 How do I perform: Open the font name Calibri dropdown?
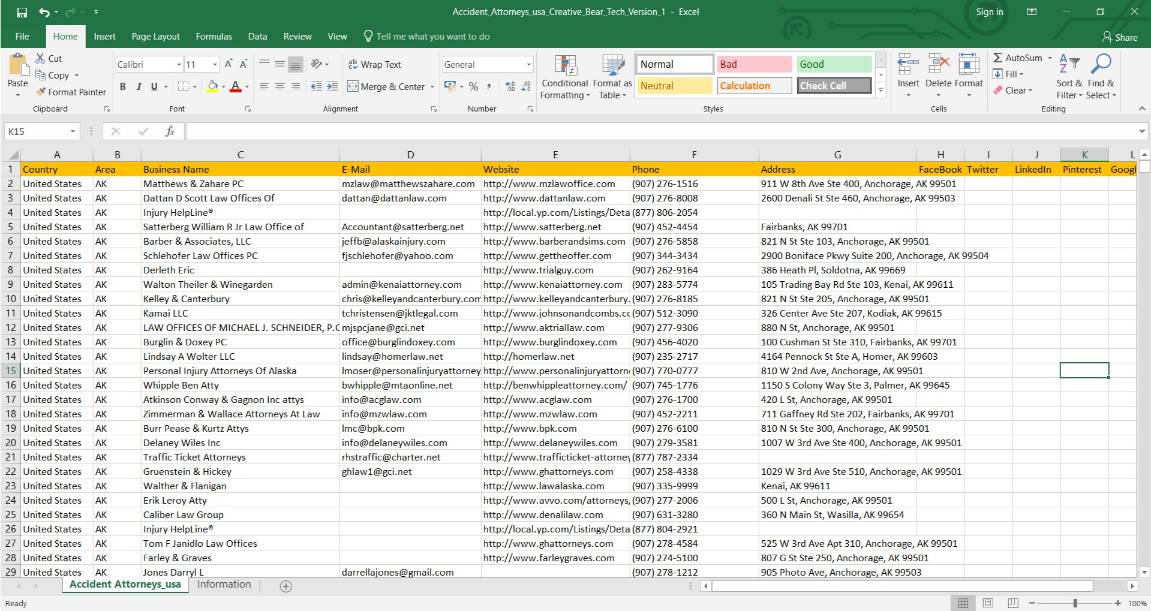178,65
